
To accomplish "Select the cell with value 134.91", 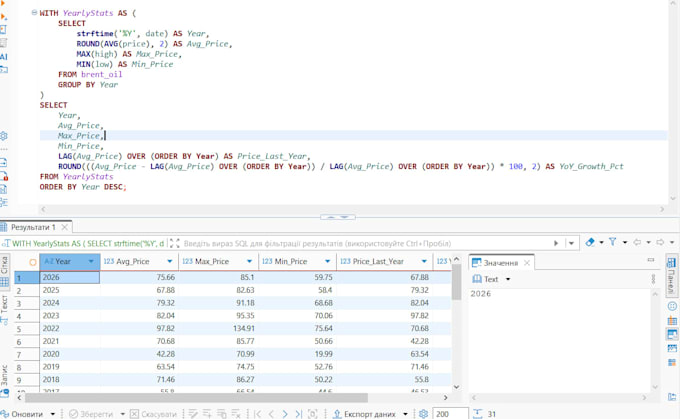I will (218, 328).
